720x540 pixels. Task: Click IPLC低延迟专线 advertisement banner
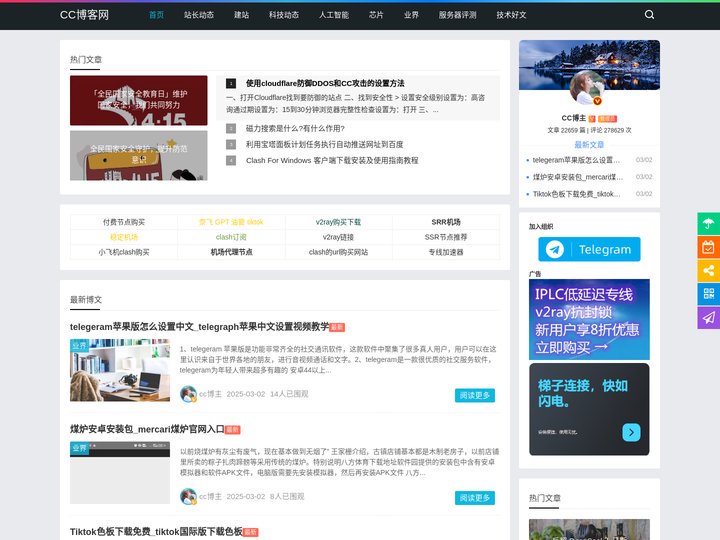(589, 320)
